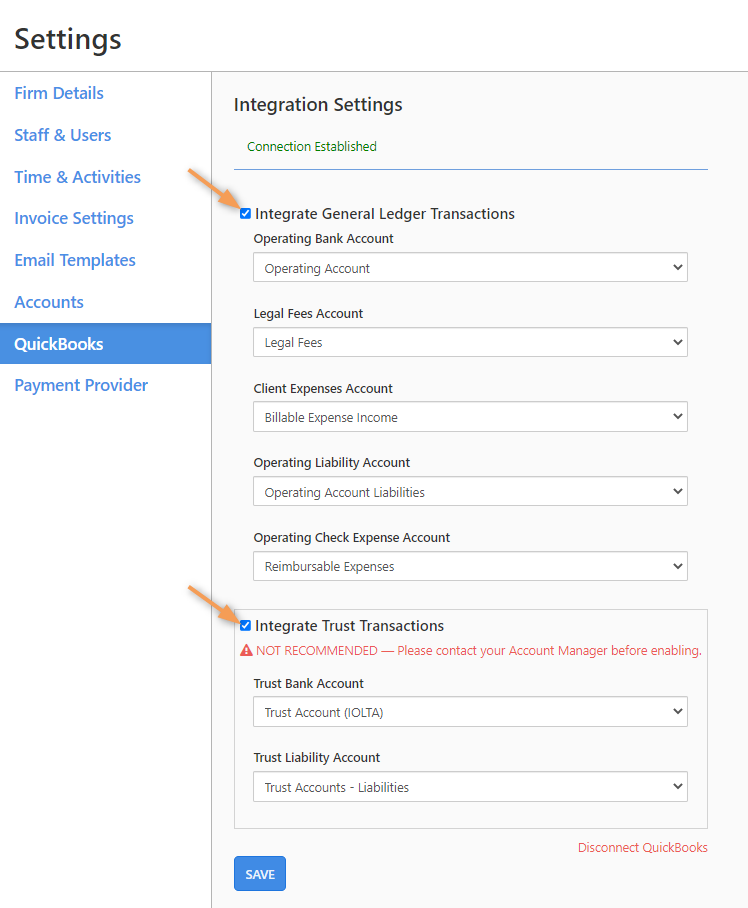The width and height of the screenshot is (748, 908).
Task: Open Payment Provider settings
Action: pyautogui.click(x=81, y=385)
